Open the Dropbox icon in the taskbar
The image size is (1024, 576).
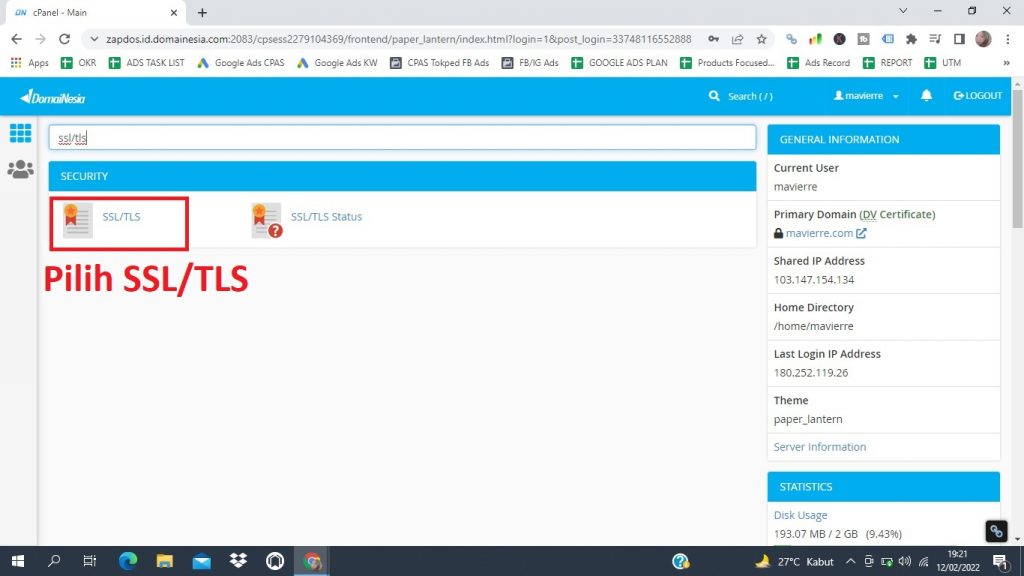click(238, 561)
